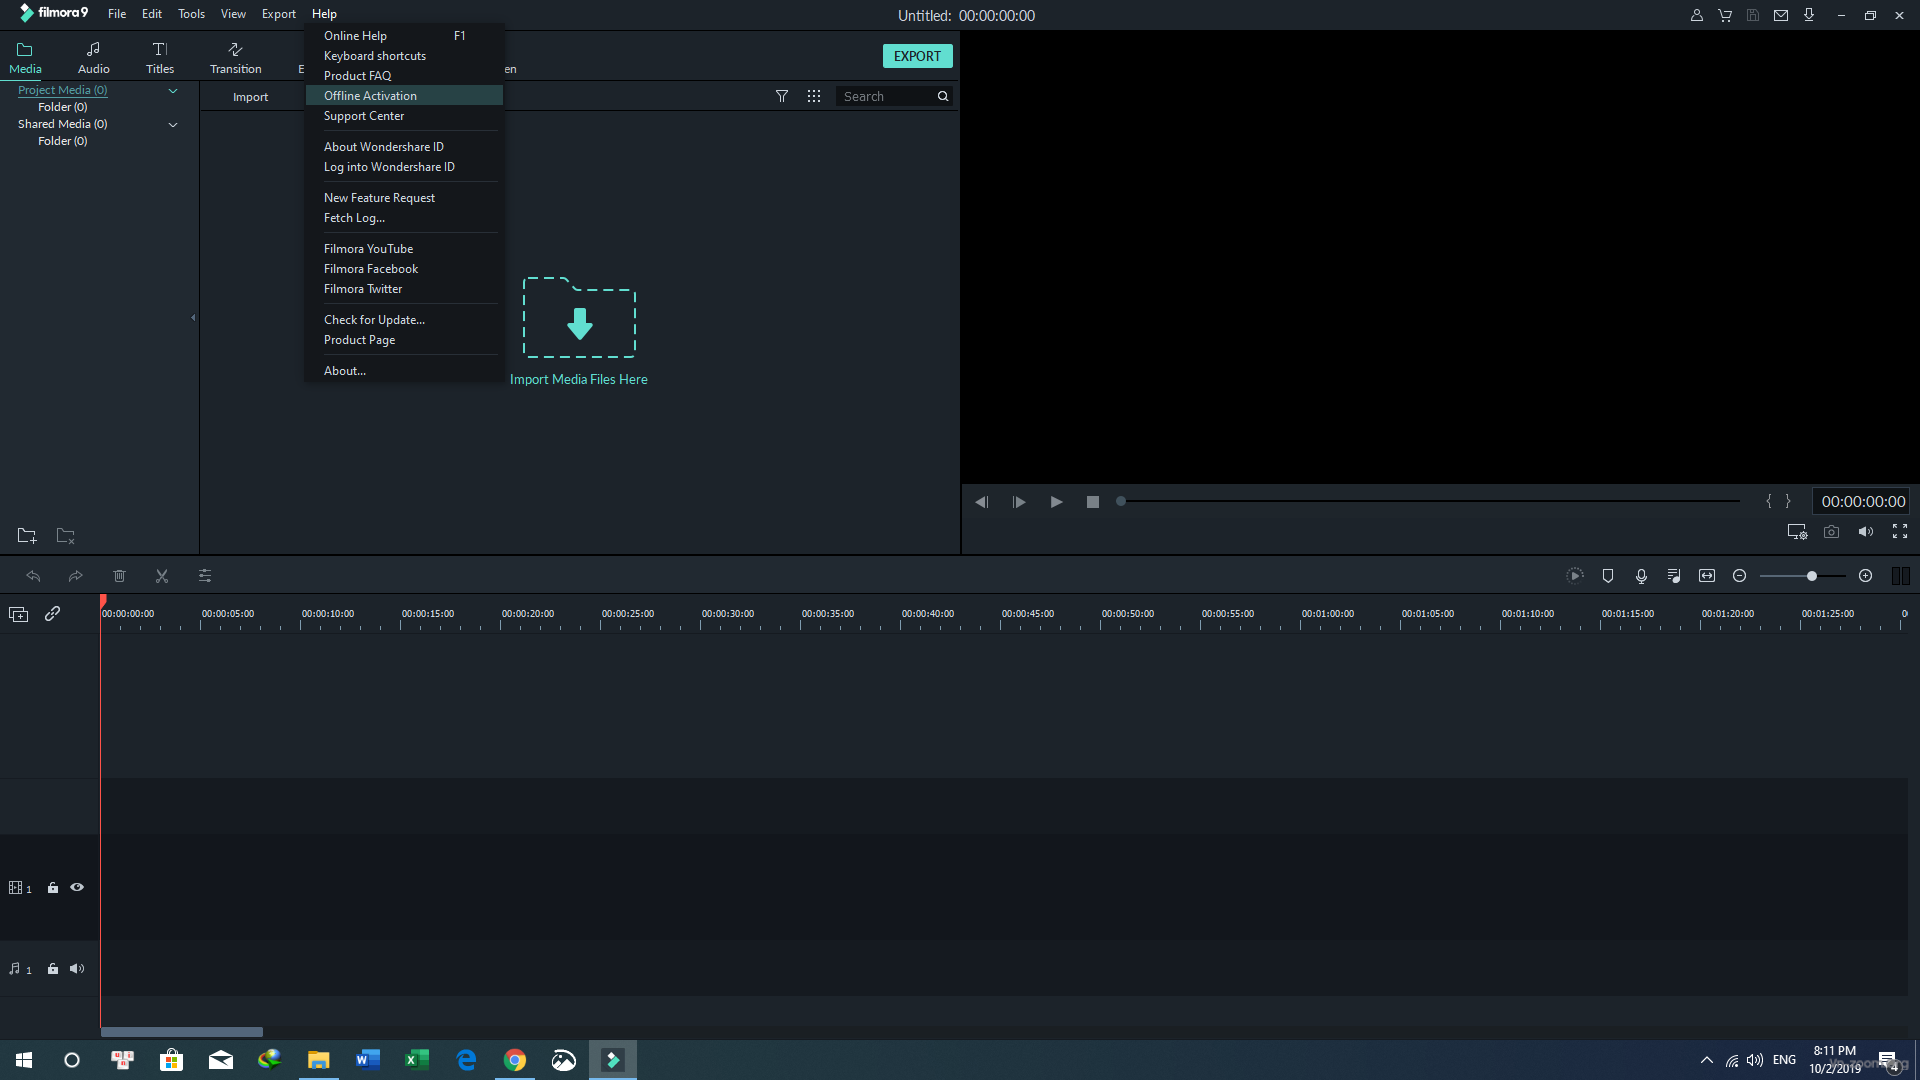Image resolution: width=1920 pixels, height=1080 pixels.
Task: Zoom in the timeline
Action: click(1866, 576)
